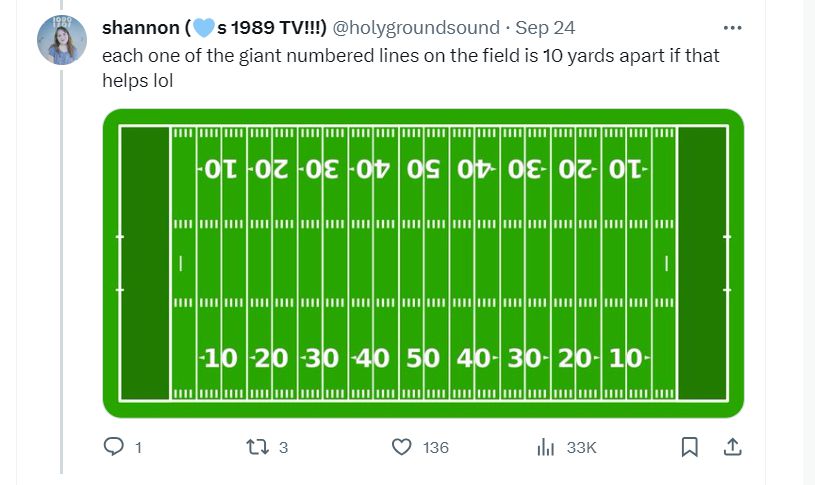Open the reply icon on shannon's tweet
Viewport: 815px width, 485px height.
113,447
